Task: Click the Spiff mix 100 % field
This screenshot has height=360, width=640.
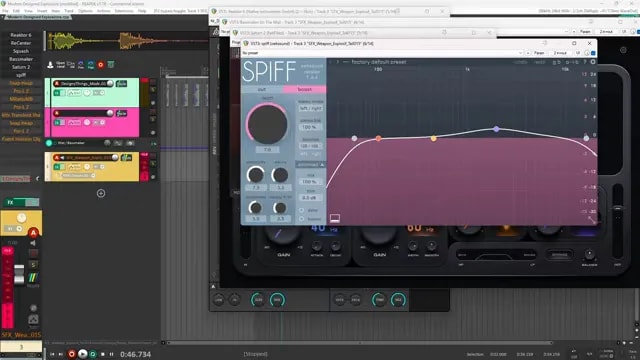Action: [x=310, y=182]
